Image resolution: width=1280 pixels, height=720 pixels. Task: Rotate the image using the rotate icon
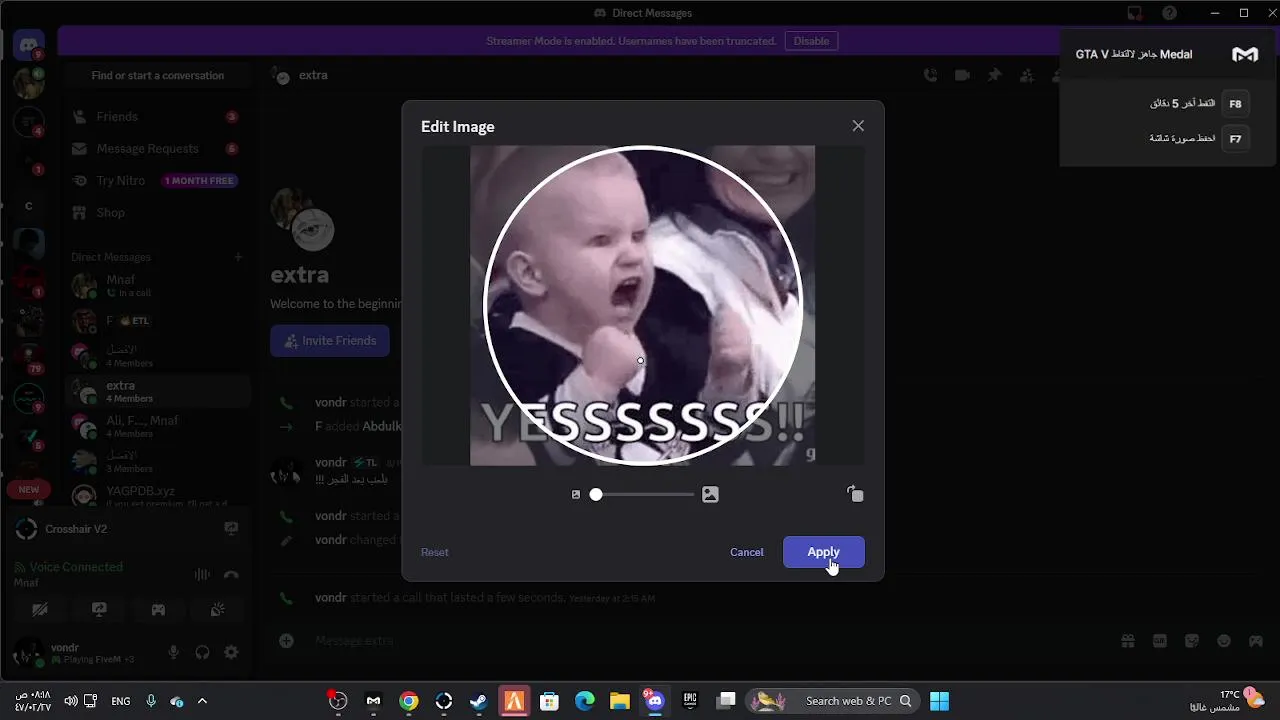[855, 494]
